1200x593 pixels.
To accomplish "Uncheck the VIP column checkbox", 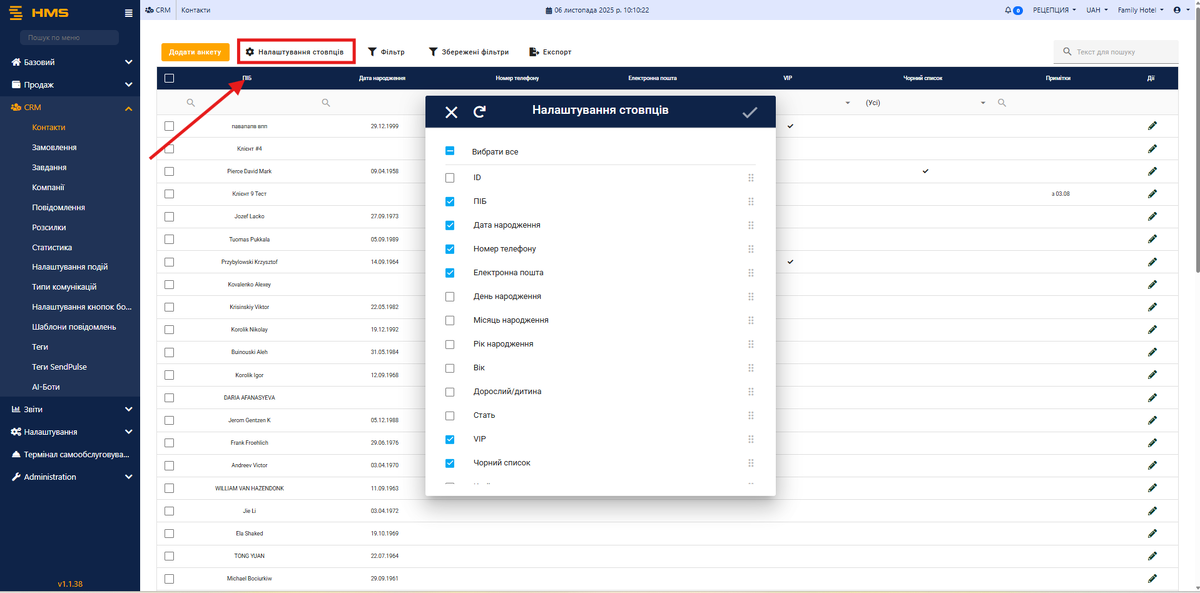I will point(450,439).
